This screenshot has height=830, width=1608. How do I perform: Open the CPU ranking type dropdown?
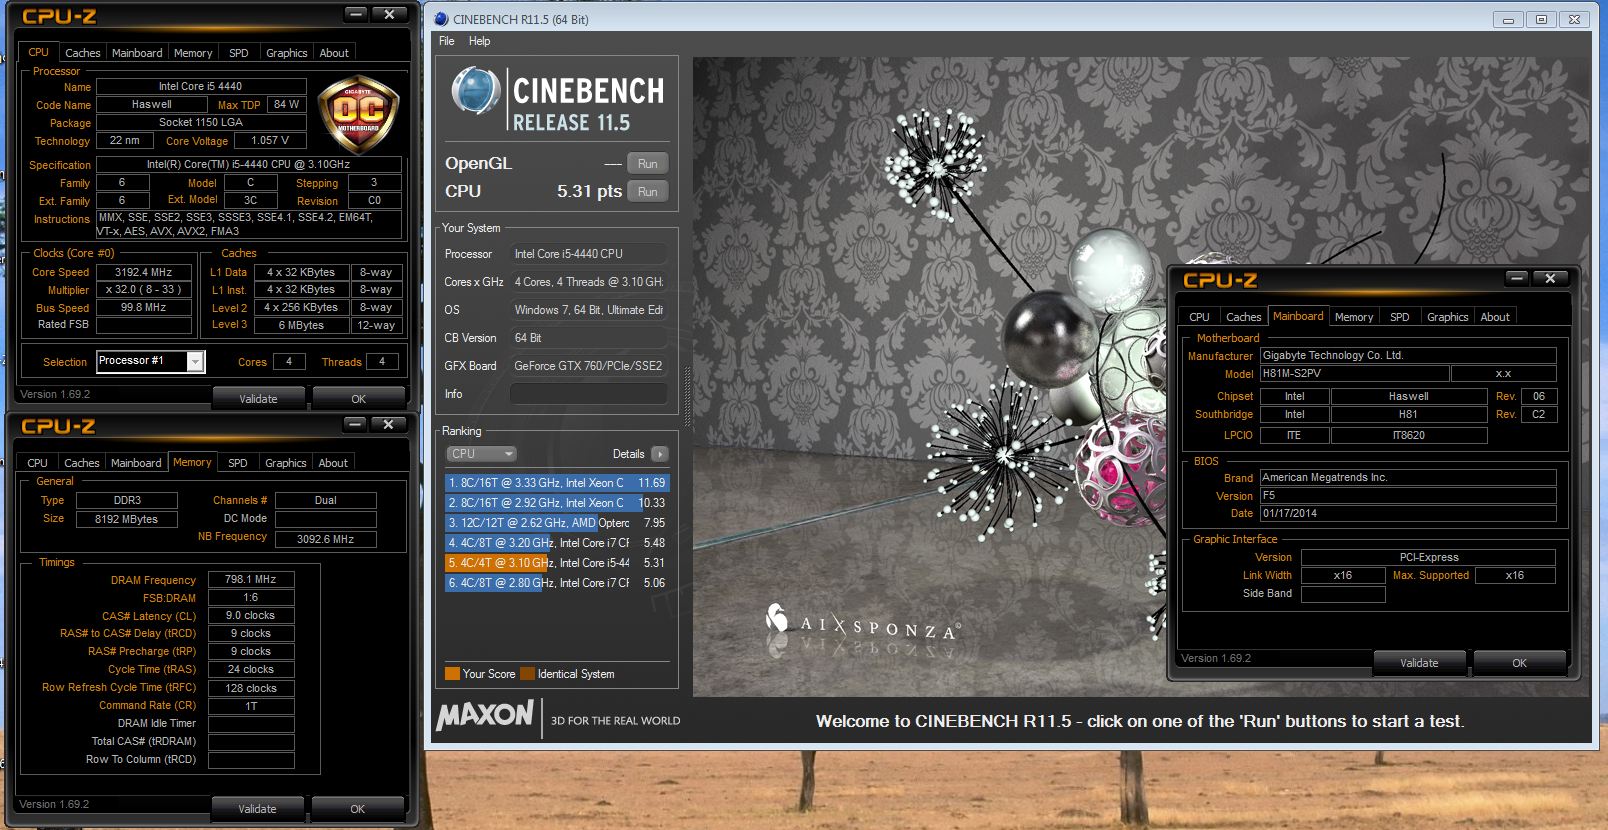(x=481, y=454)
